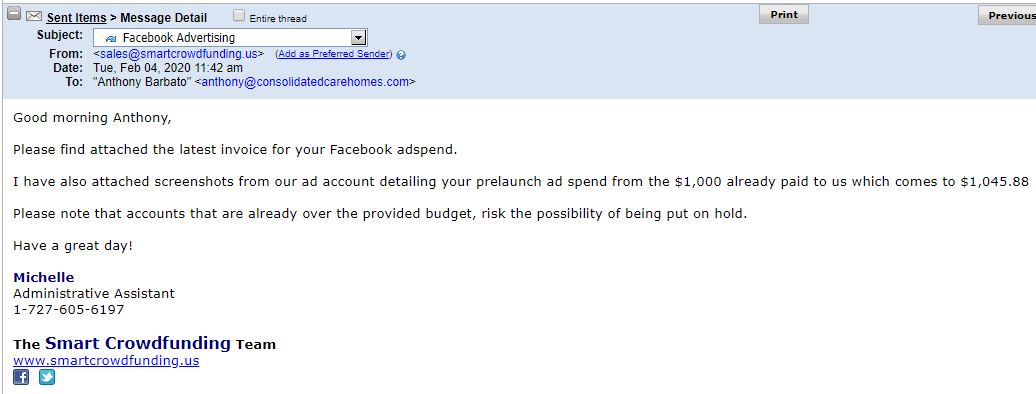Click the Smart Crowdfunding team name
This screenshot has width=1036, height=394.
coord(138,343)
